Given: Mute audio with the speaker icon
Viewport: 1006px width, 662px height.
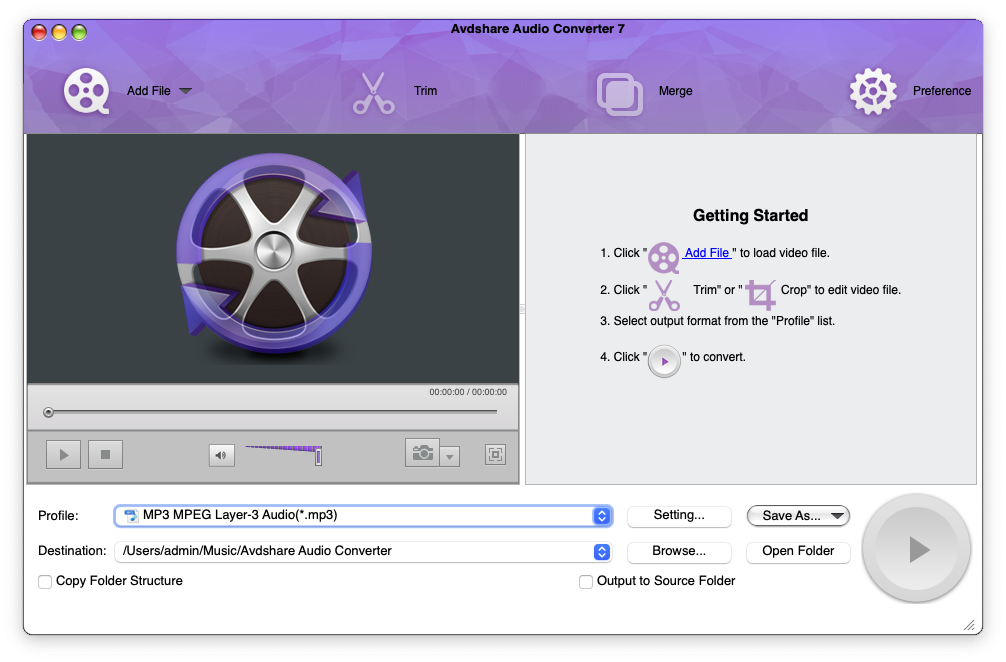Looking at the screenshot, I should 221,455.
